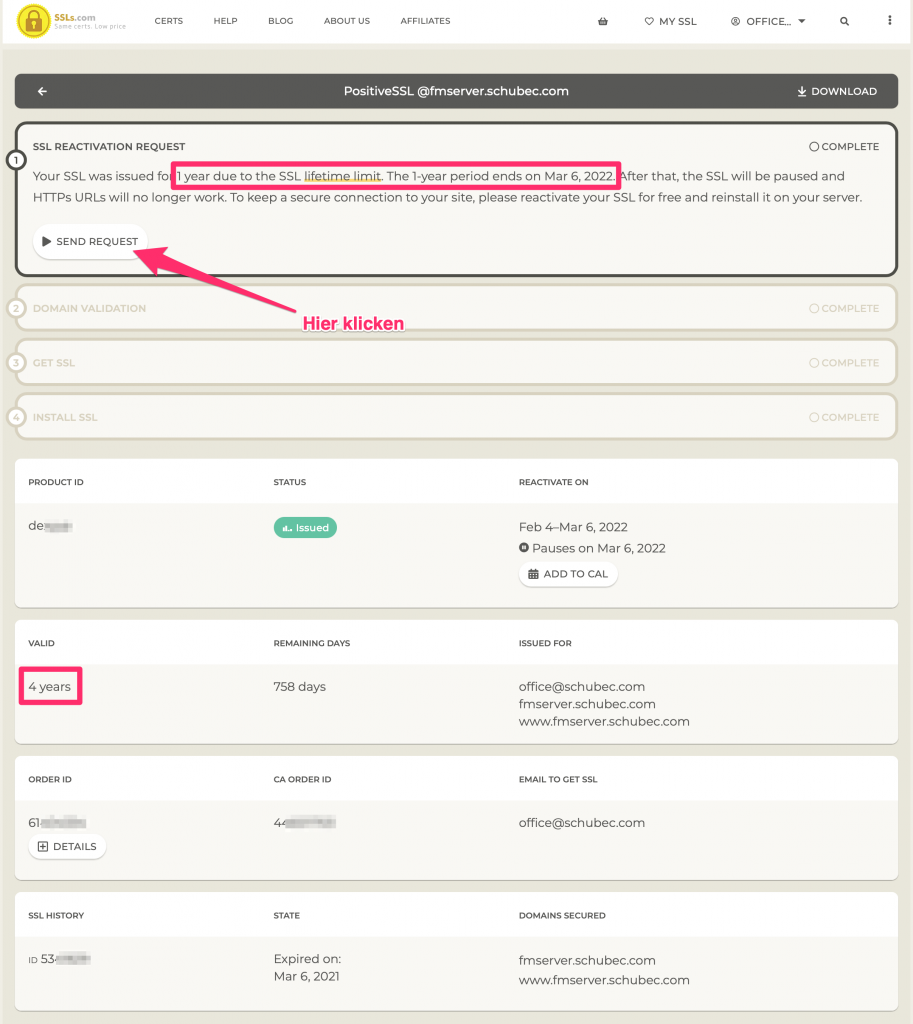The width and height of the screenshot is (913, 1024).
Task: Open the AFFILIATES page
Action: tap(425, 21)
